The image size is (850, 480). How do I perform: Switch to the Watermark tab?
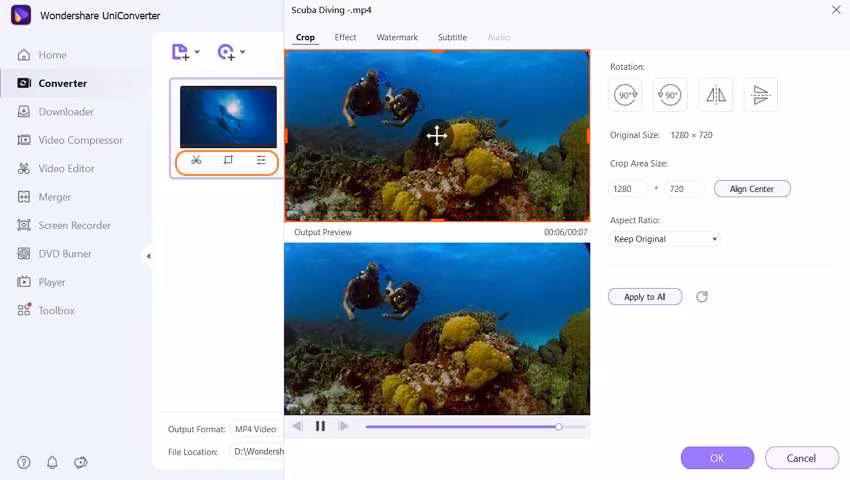tap(397, 37)
